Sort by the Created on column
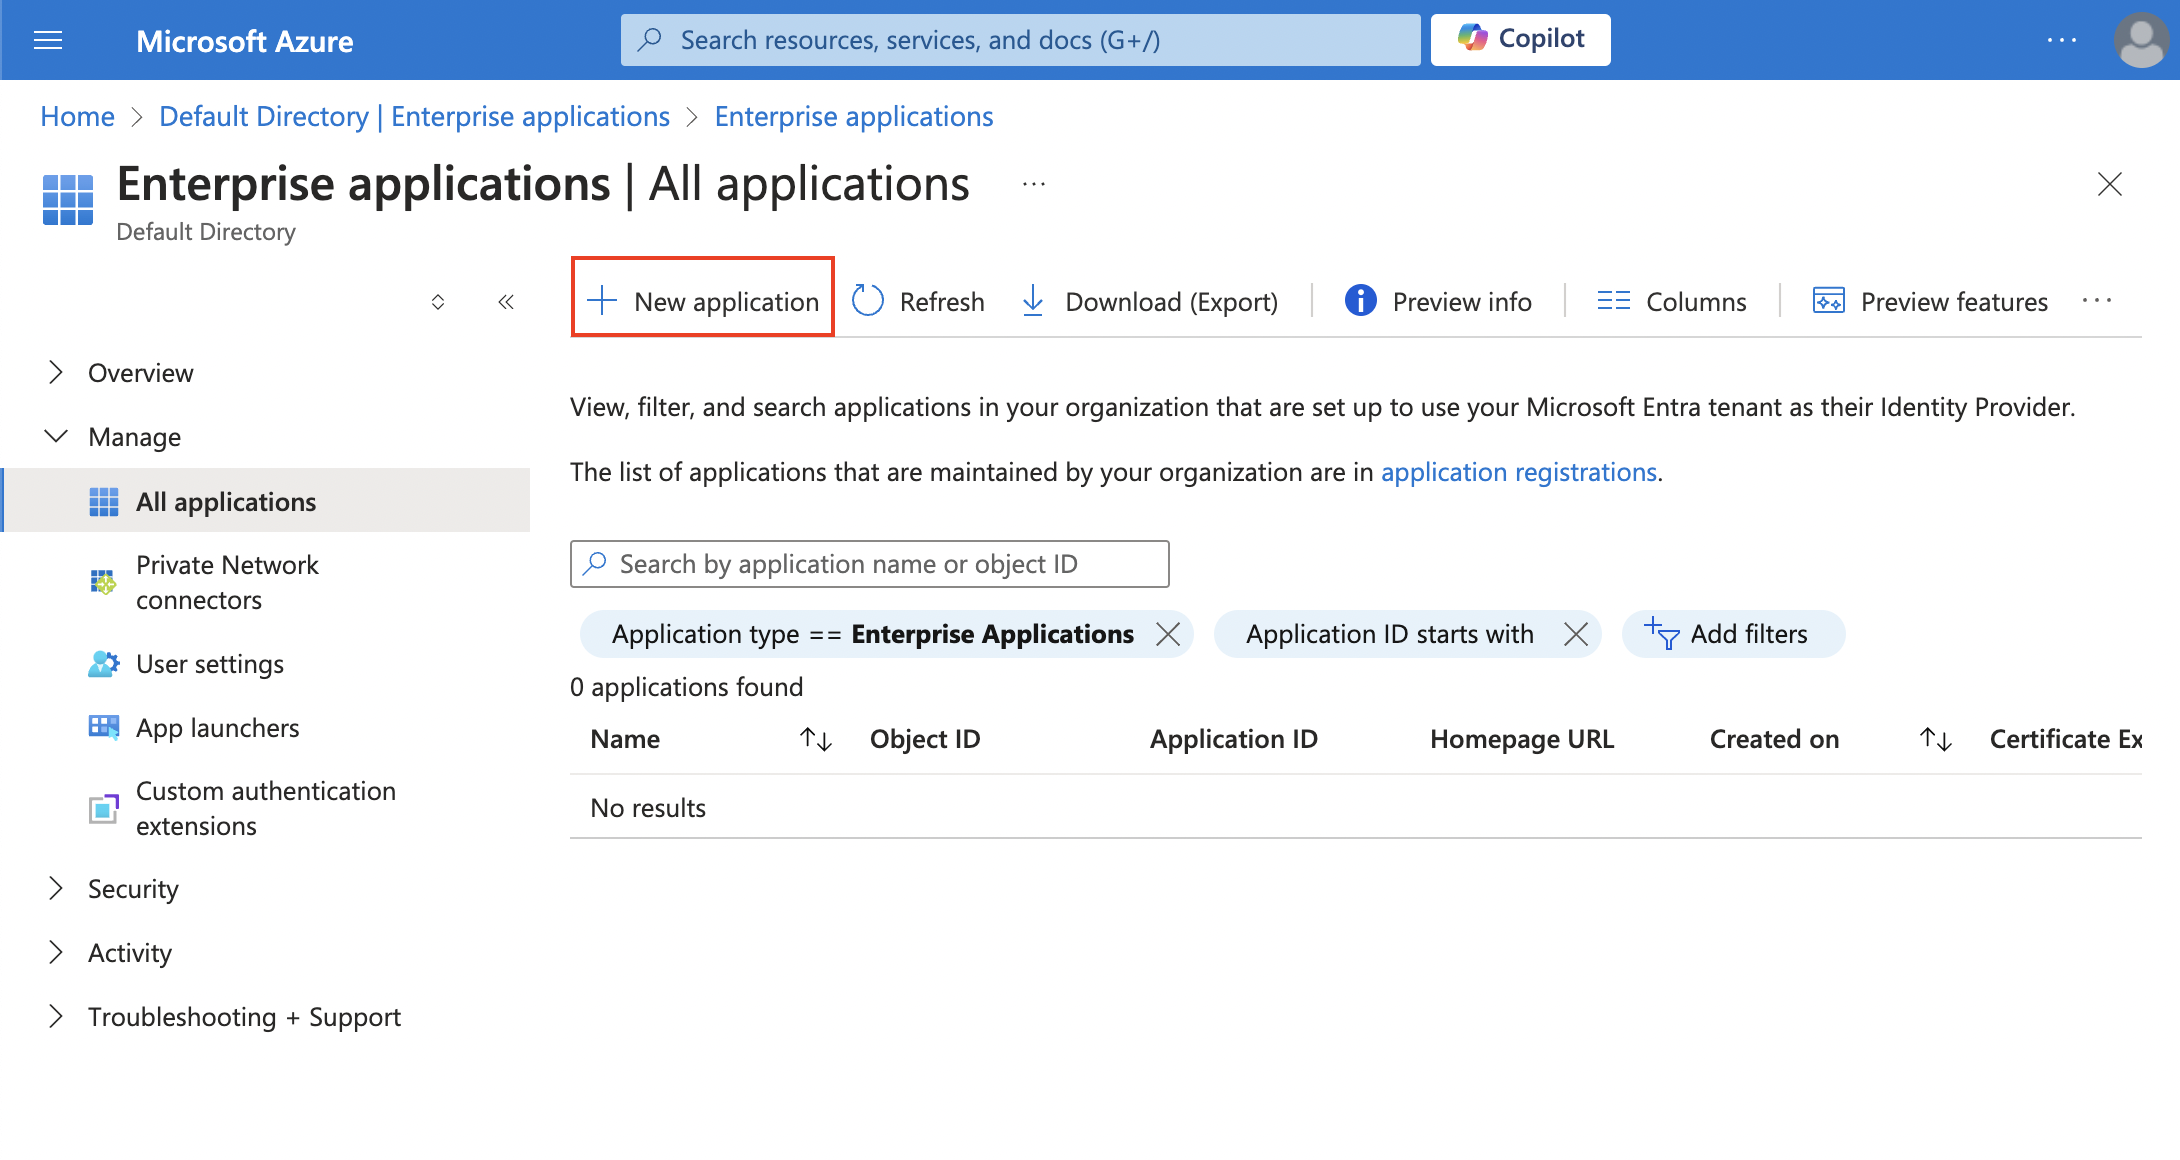Screen dimensions: 2180x1160 pos(1936,739)
